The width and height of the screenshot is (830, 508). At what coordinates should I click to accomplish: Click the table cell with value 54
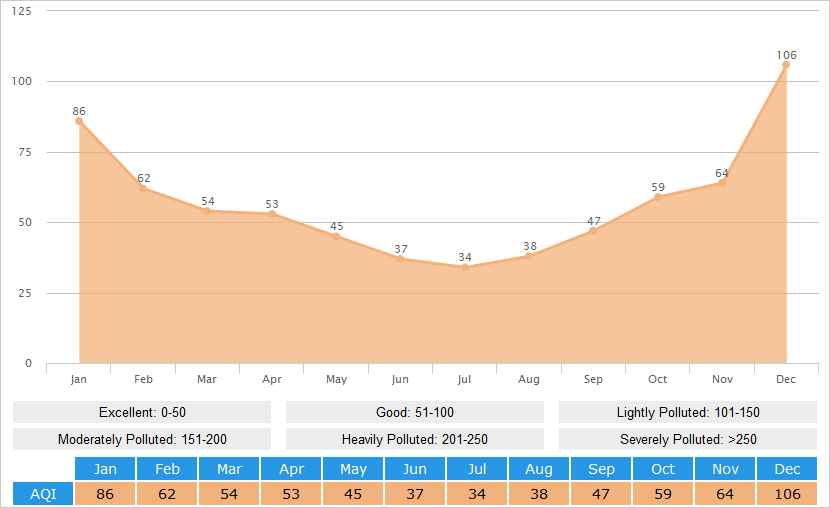tap(229, 494)
